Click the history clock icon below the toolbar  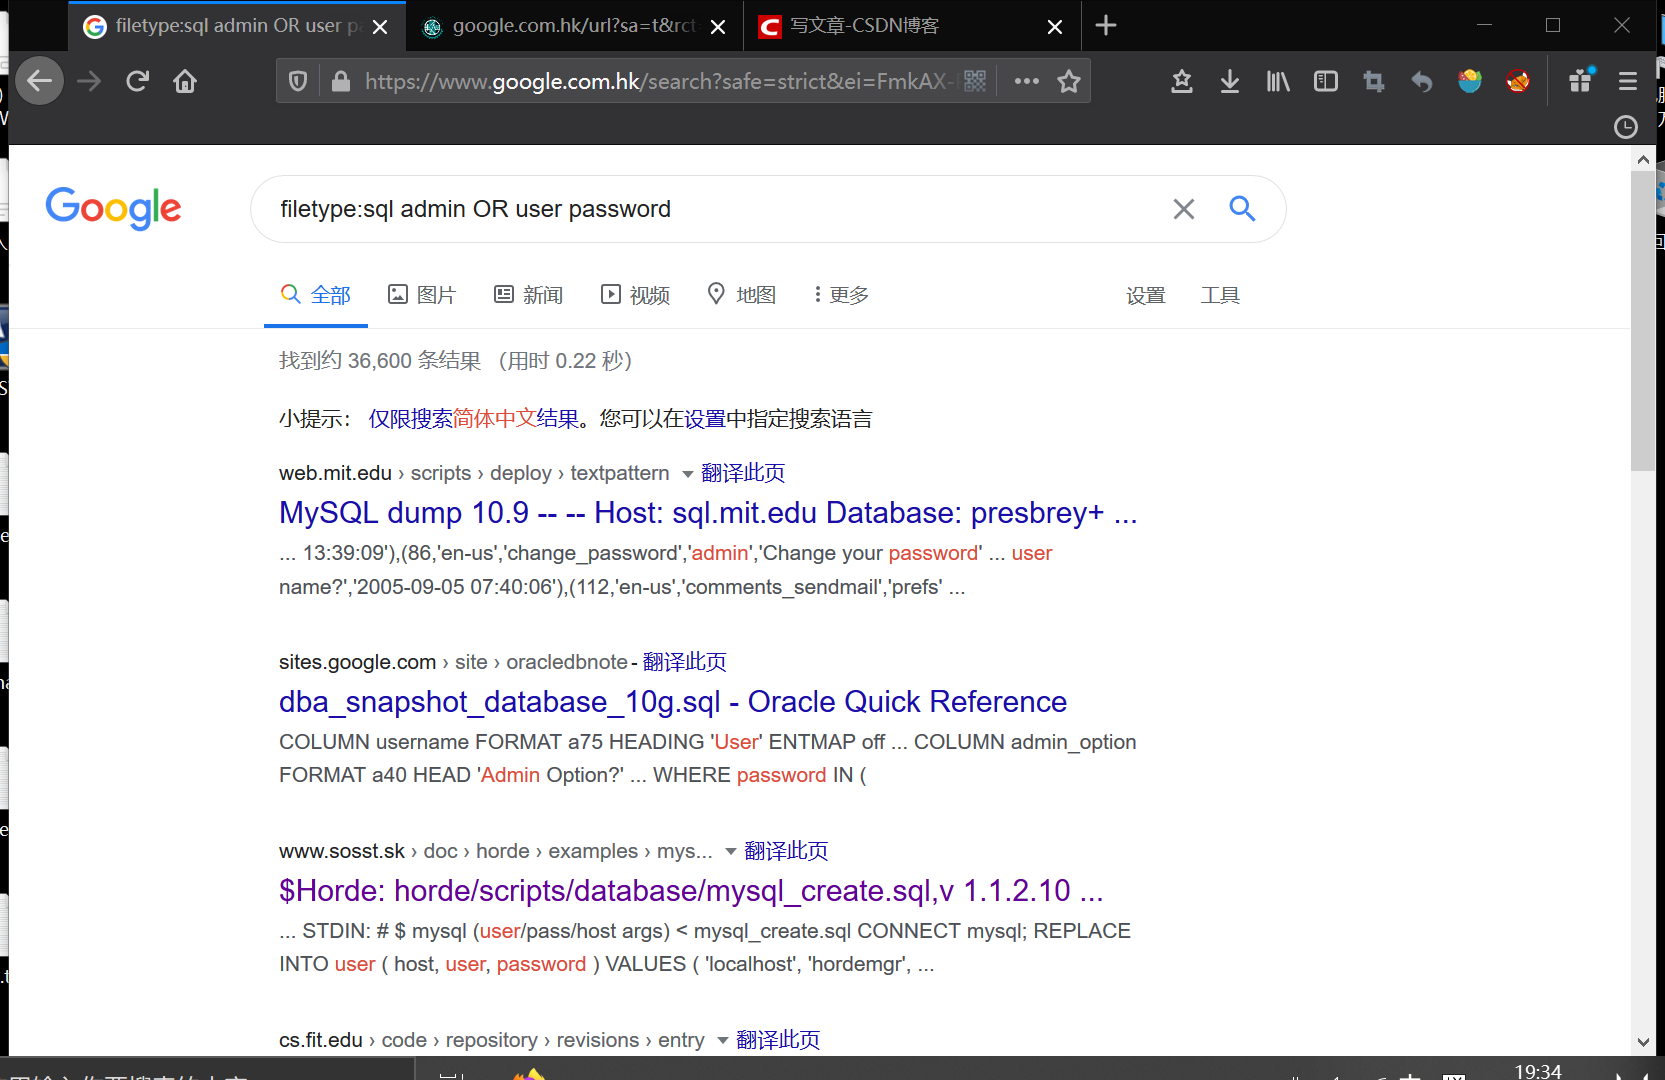tap(1624, 127)
